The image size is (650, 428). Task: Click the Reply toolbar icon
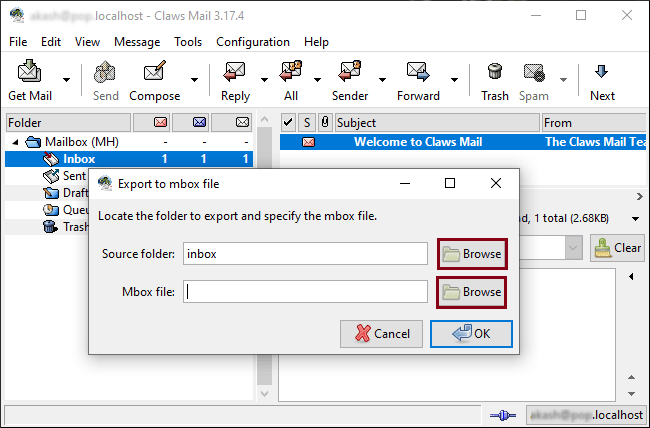235,81
